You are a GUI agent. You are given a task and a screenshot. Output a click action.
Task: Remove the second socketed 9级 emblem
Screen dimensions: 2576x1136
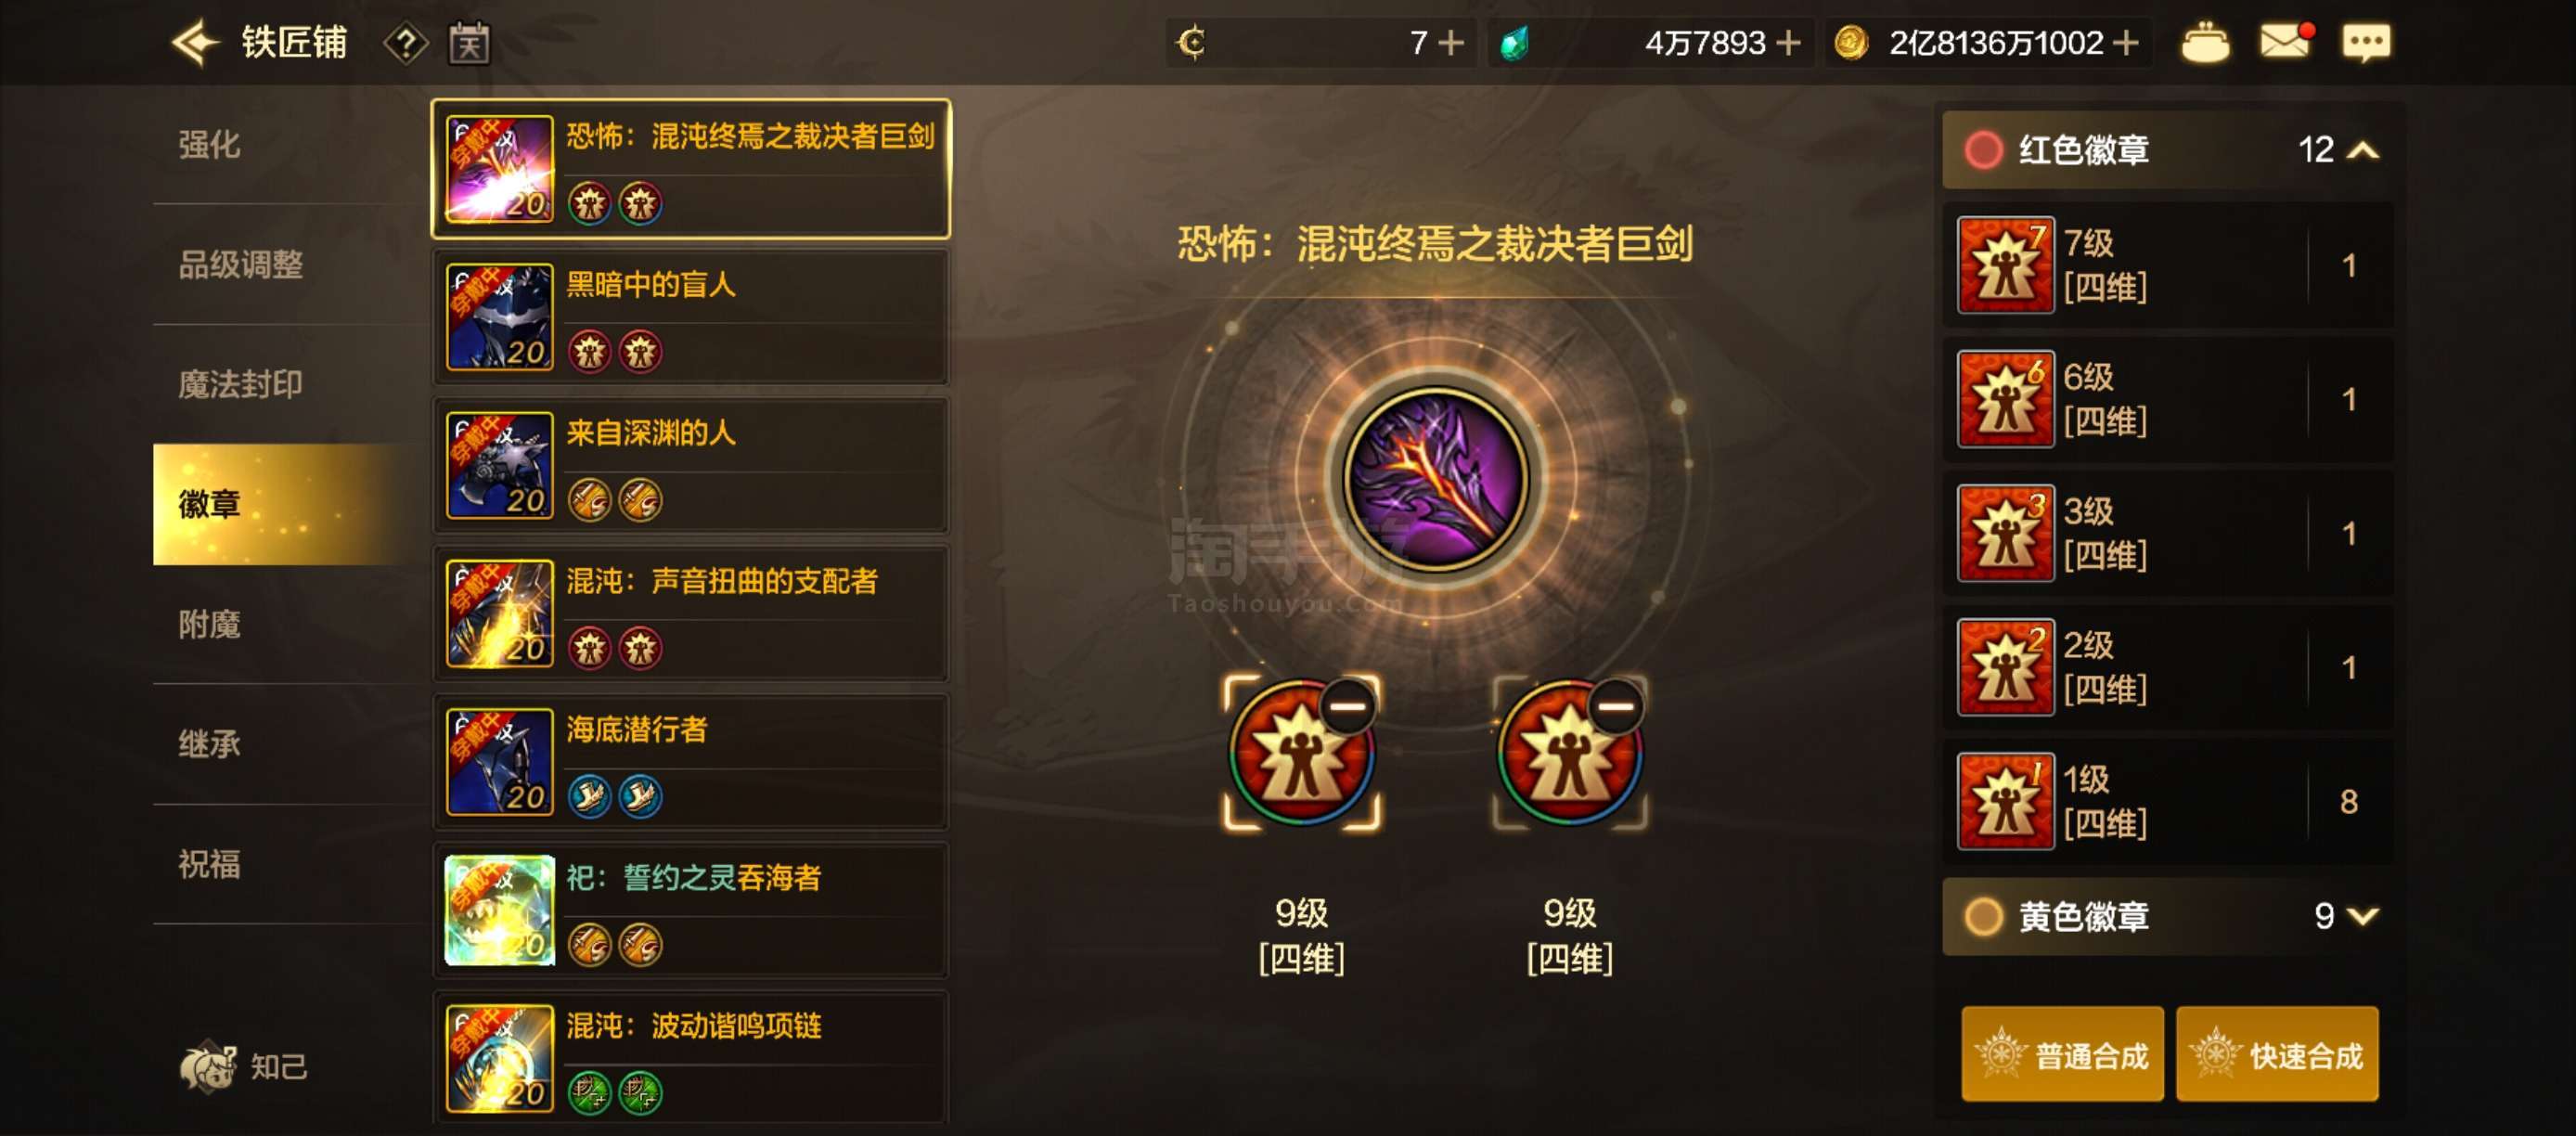point(1615,706)
